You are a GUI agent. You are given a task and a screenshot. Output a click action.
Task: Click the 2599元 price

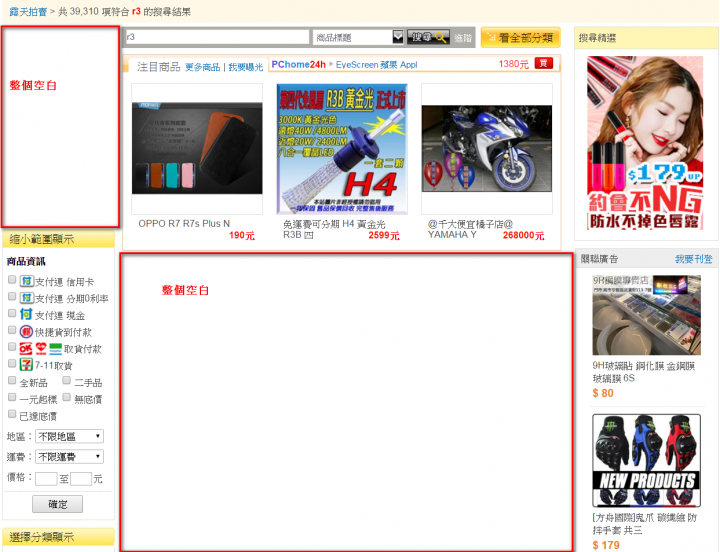[384, 235]
